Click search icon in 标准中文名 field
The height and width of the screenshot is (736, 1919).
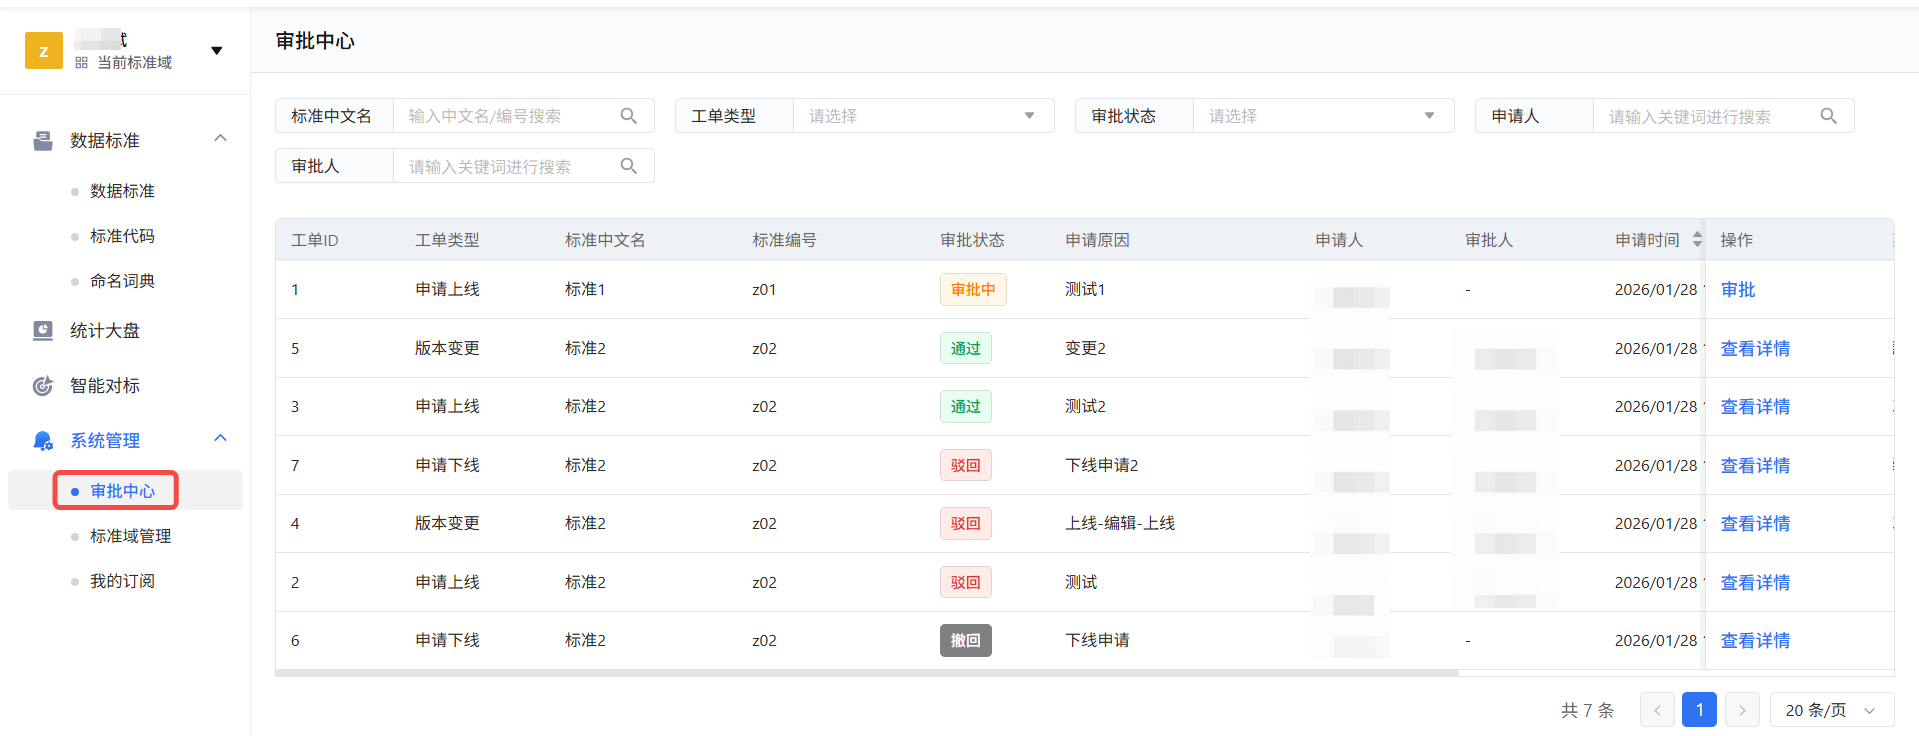click(628, 116)
